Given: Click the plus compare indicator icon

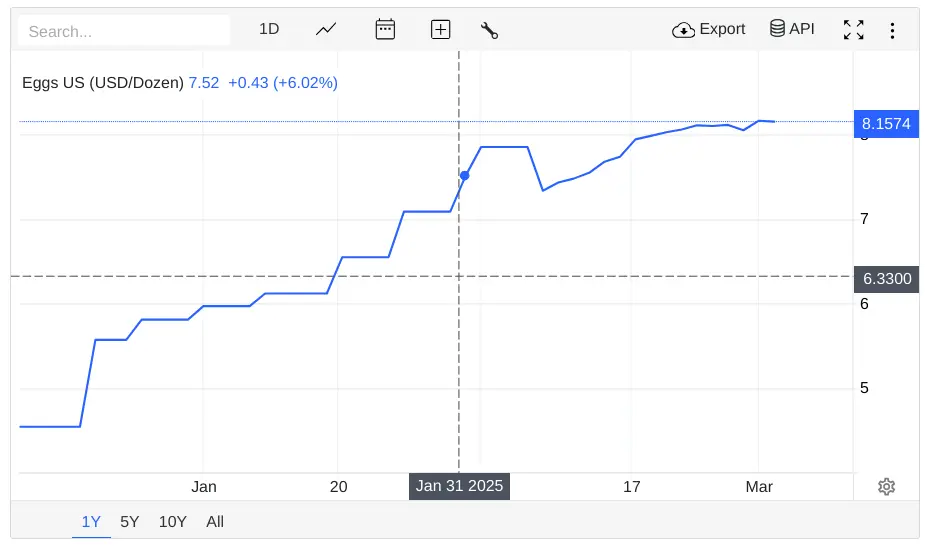Looking at the screenshot, I should (440, 30).
